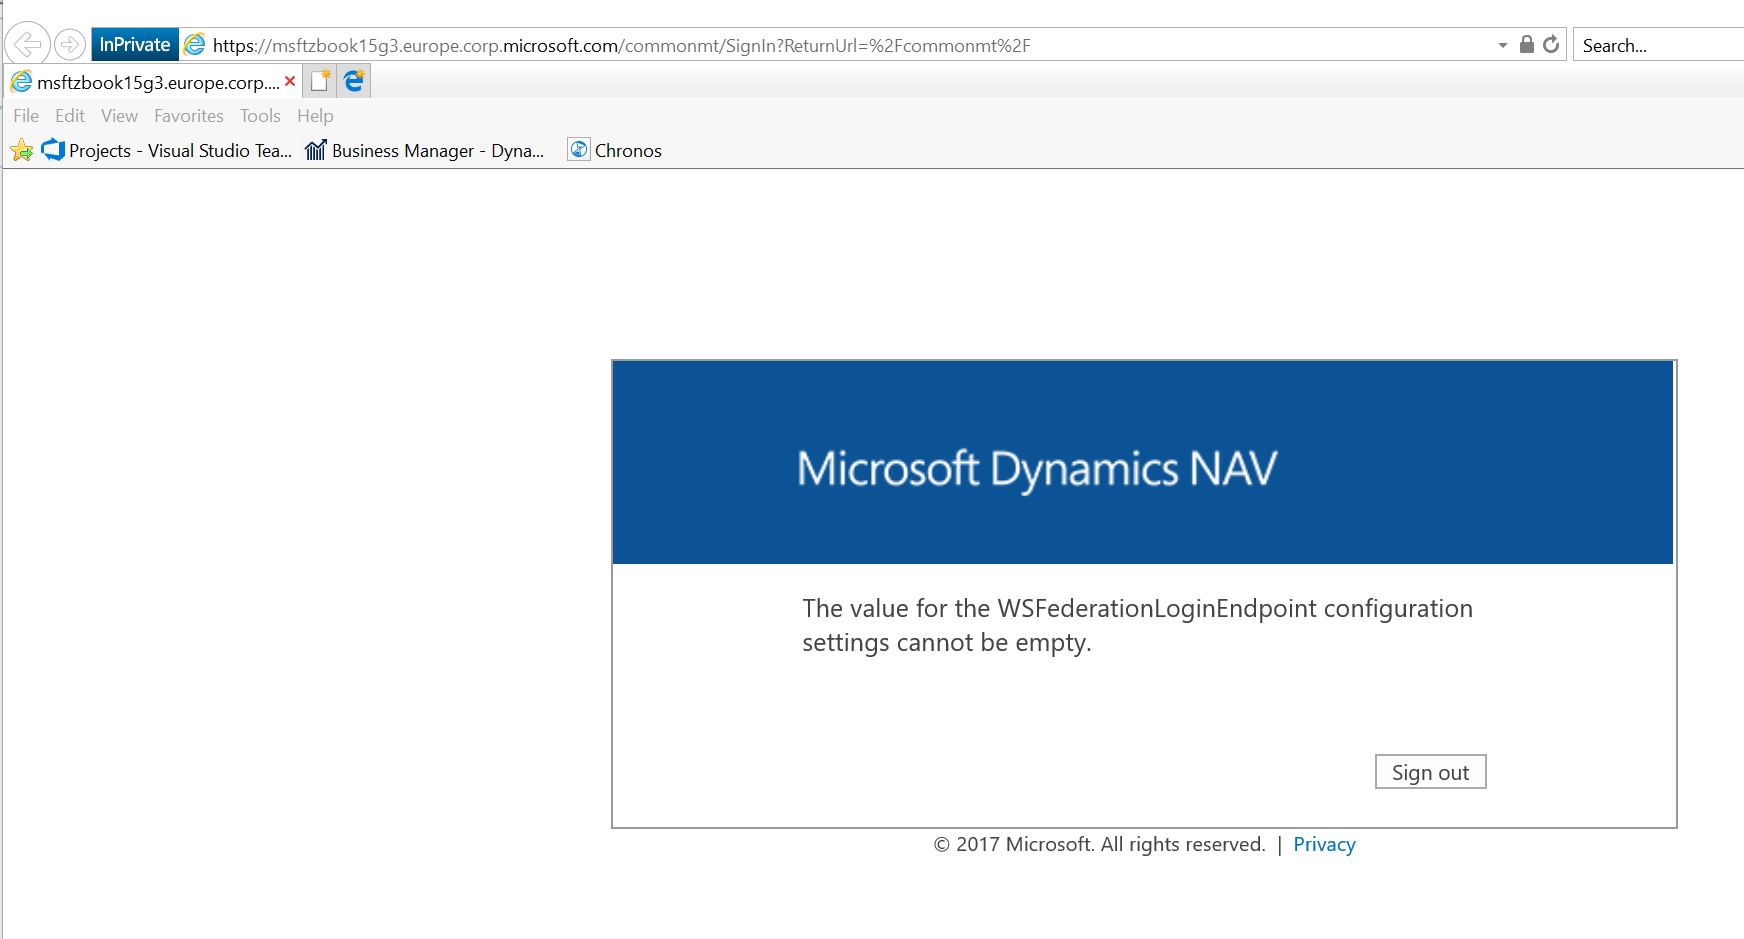
Task: Refresh the page with the reload icon
Action: [x=1551, y=45]
